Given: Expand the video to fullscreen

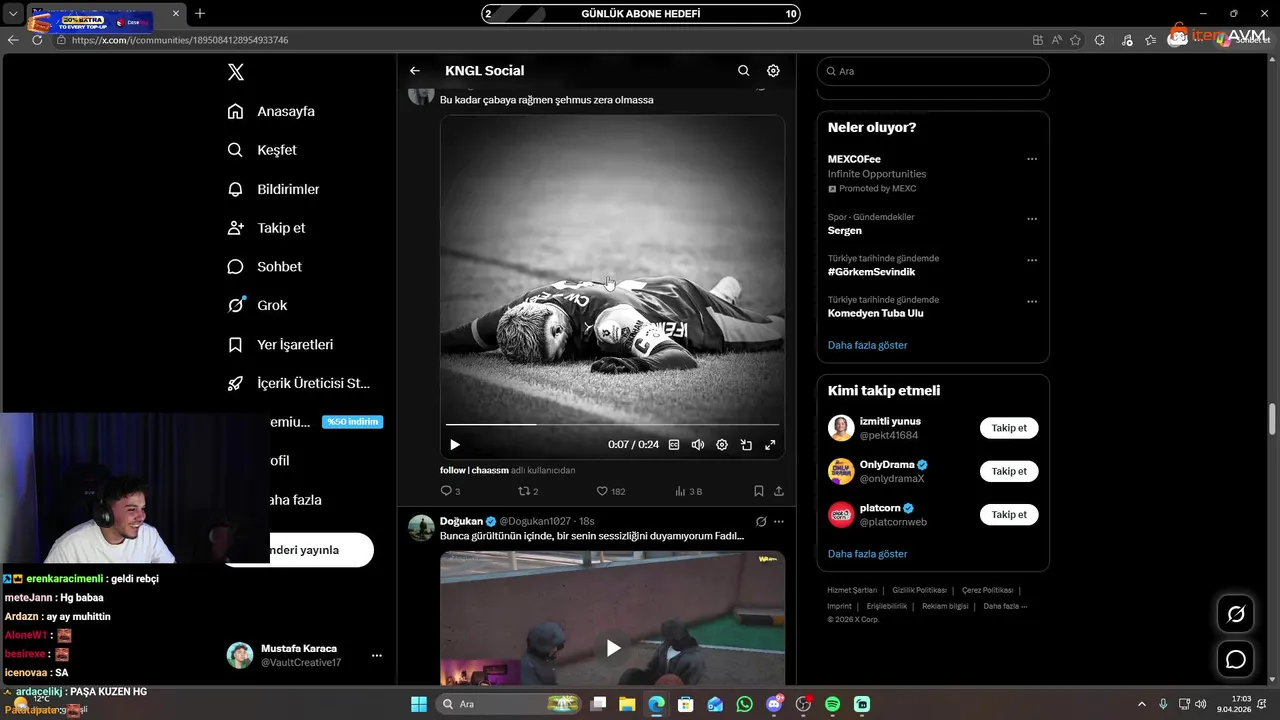Looking at the screenshot, I should tap(770, 445).
